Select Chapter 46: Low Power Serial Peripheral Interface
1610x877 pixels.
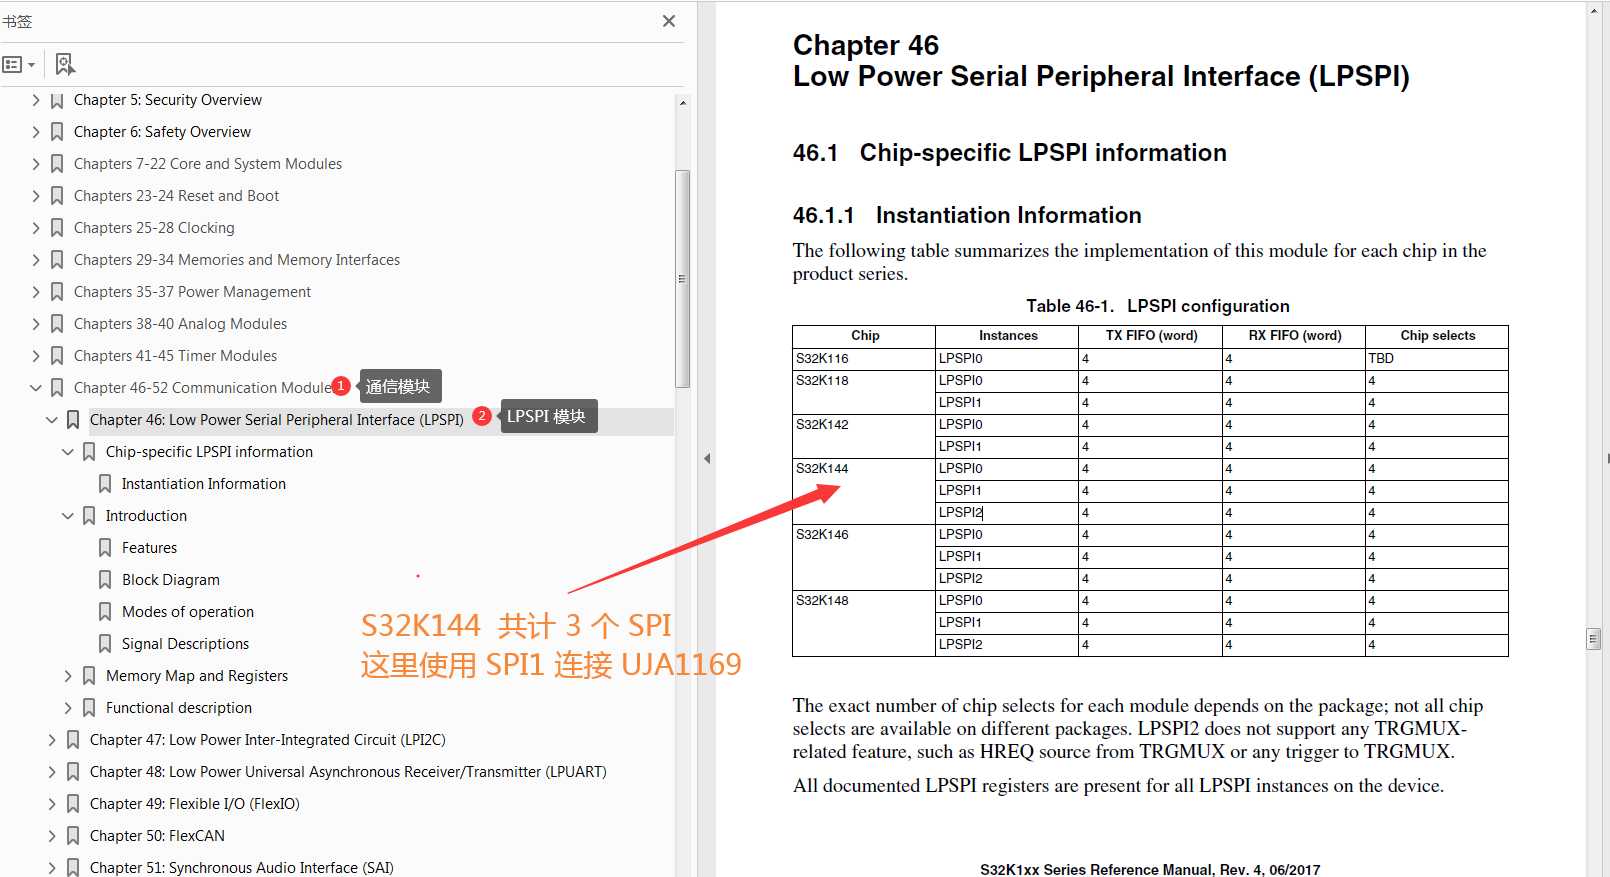[x=277, y=420]
